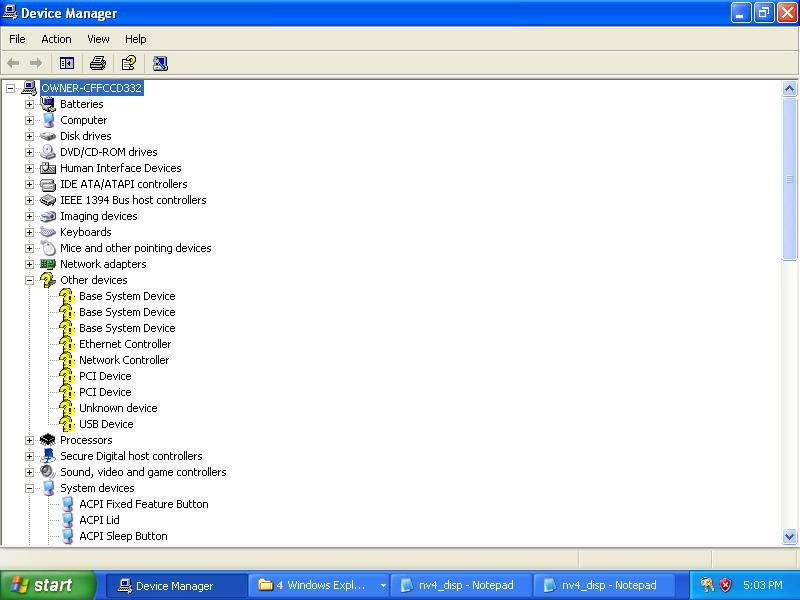Open the View menu
The height and width of the screenshot is (600, 800).
tap(98, 39)
